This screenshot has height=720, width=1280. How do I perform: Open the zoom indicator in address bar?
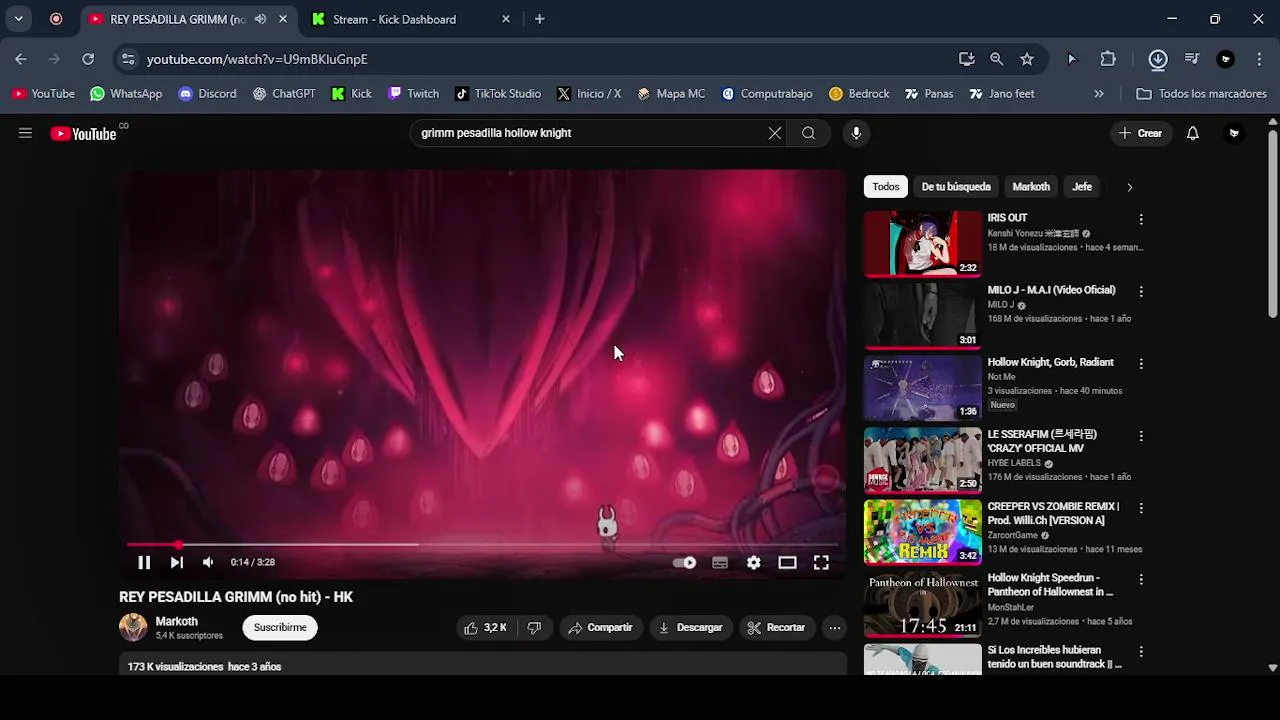(997, 59)
